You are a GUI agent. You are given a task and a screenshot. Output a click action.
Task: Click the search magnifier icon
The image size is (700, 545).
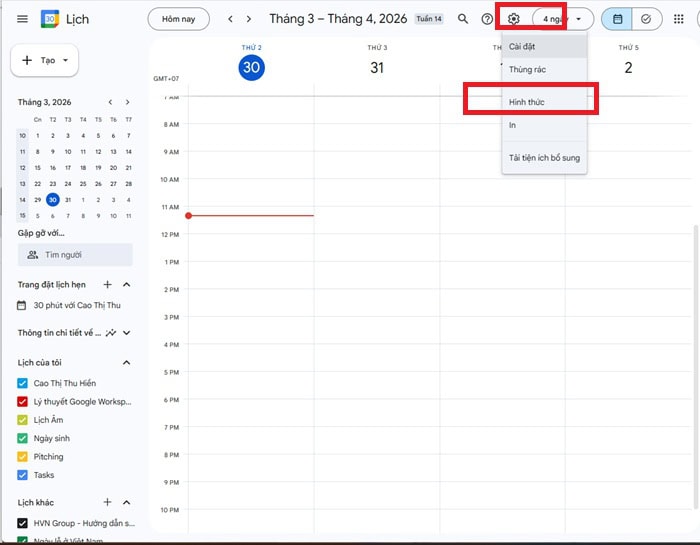462,19
